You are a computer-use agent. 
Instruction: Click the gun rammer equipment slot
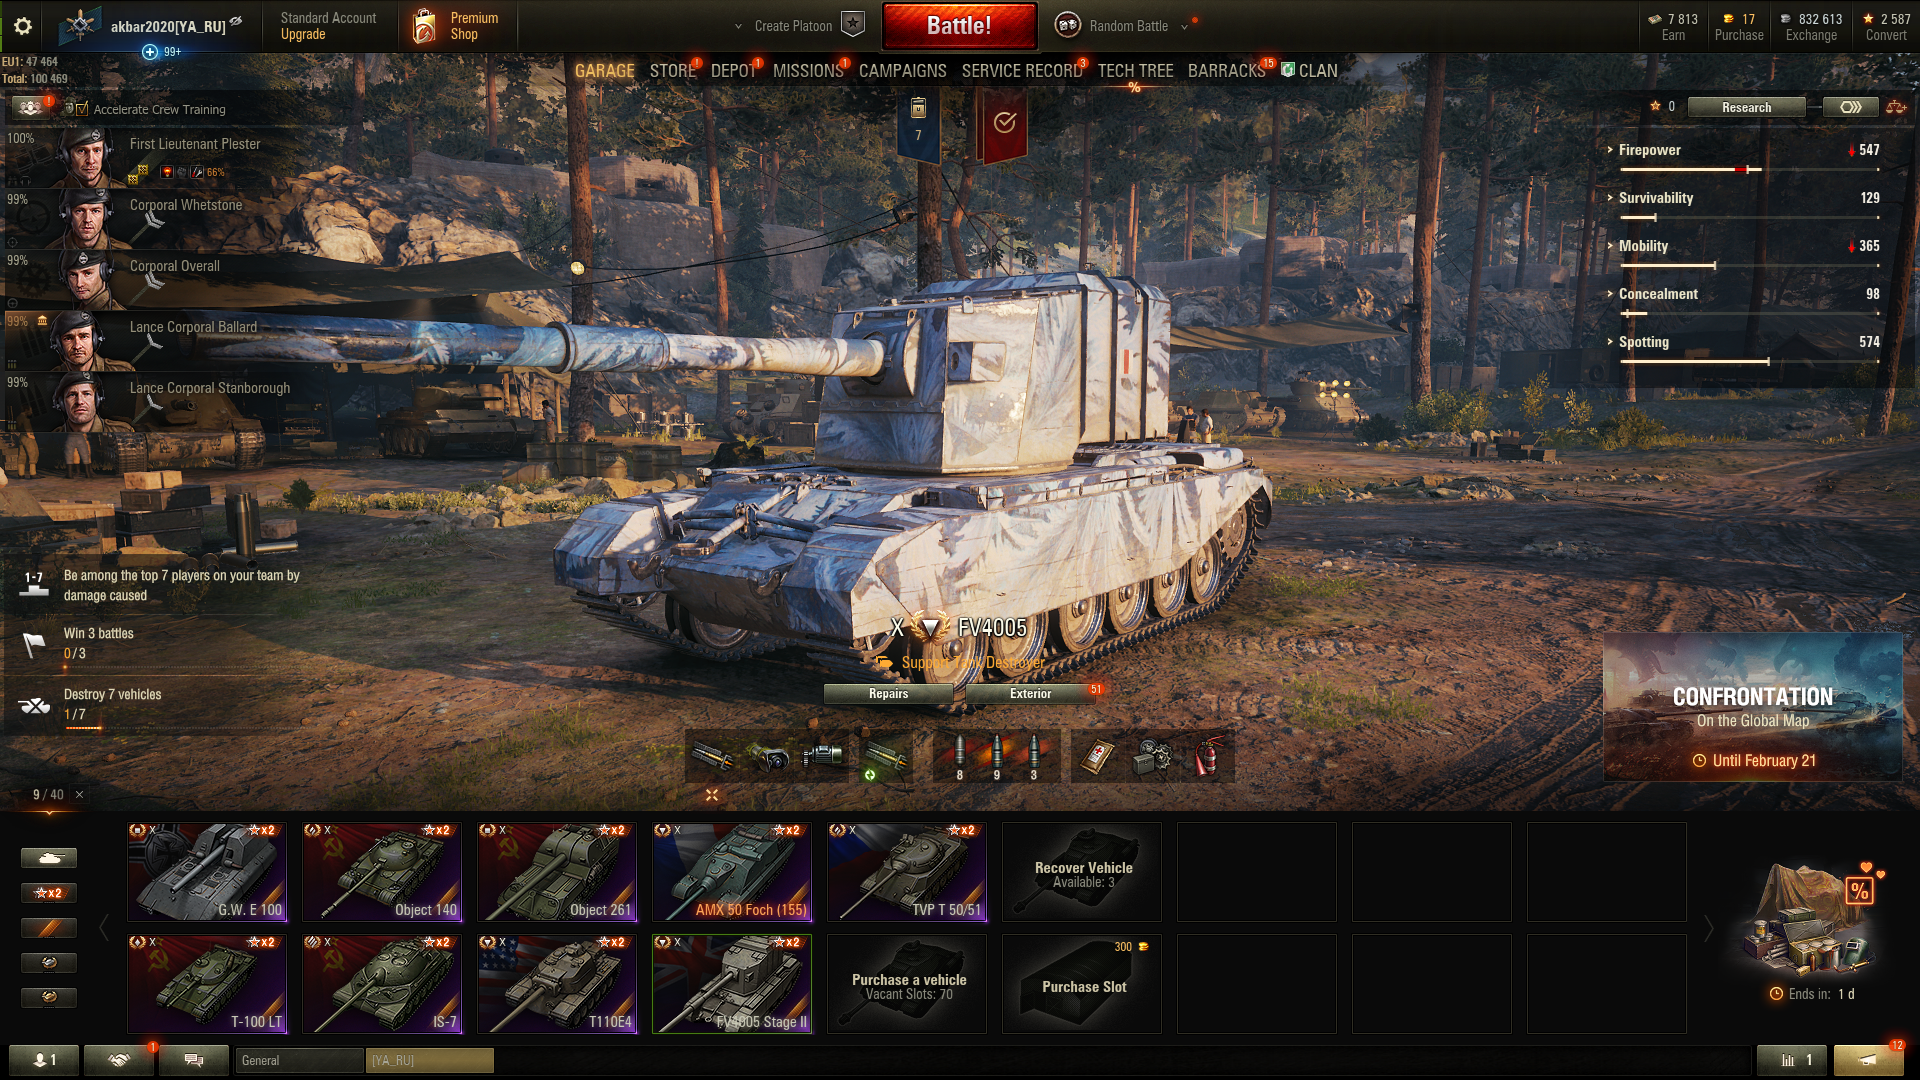712,757
